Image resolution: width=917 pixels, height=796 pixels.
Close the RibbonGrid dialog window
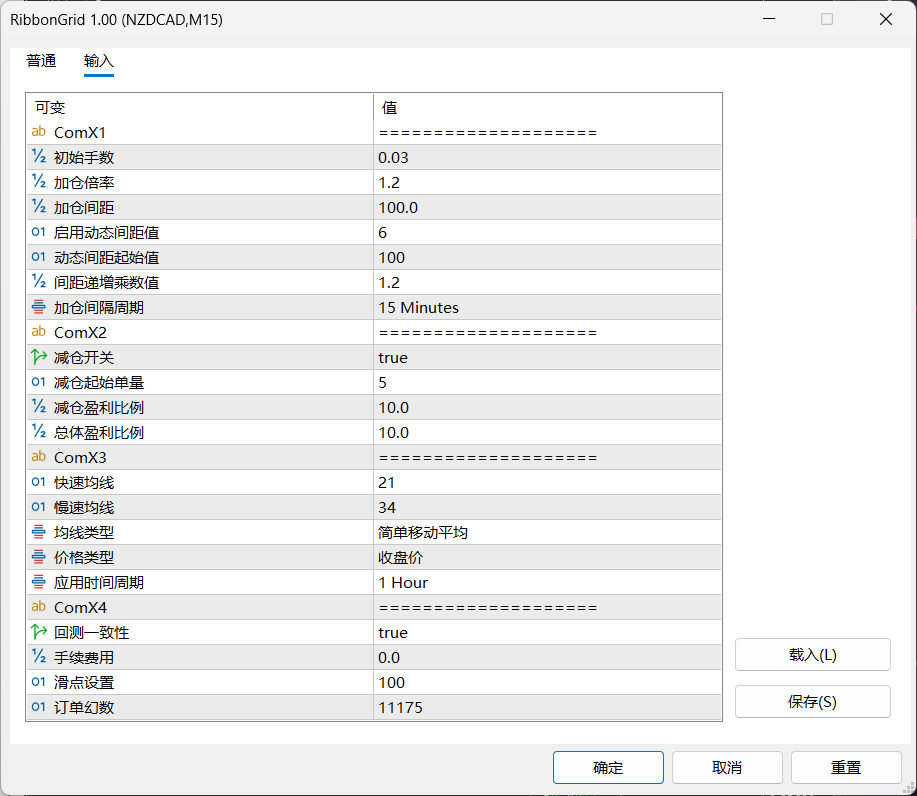885,19
